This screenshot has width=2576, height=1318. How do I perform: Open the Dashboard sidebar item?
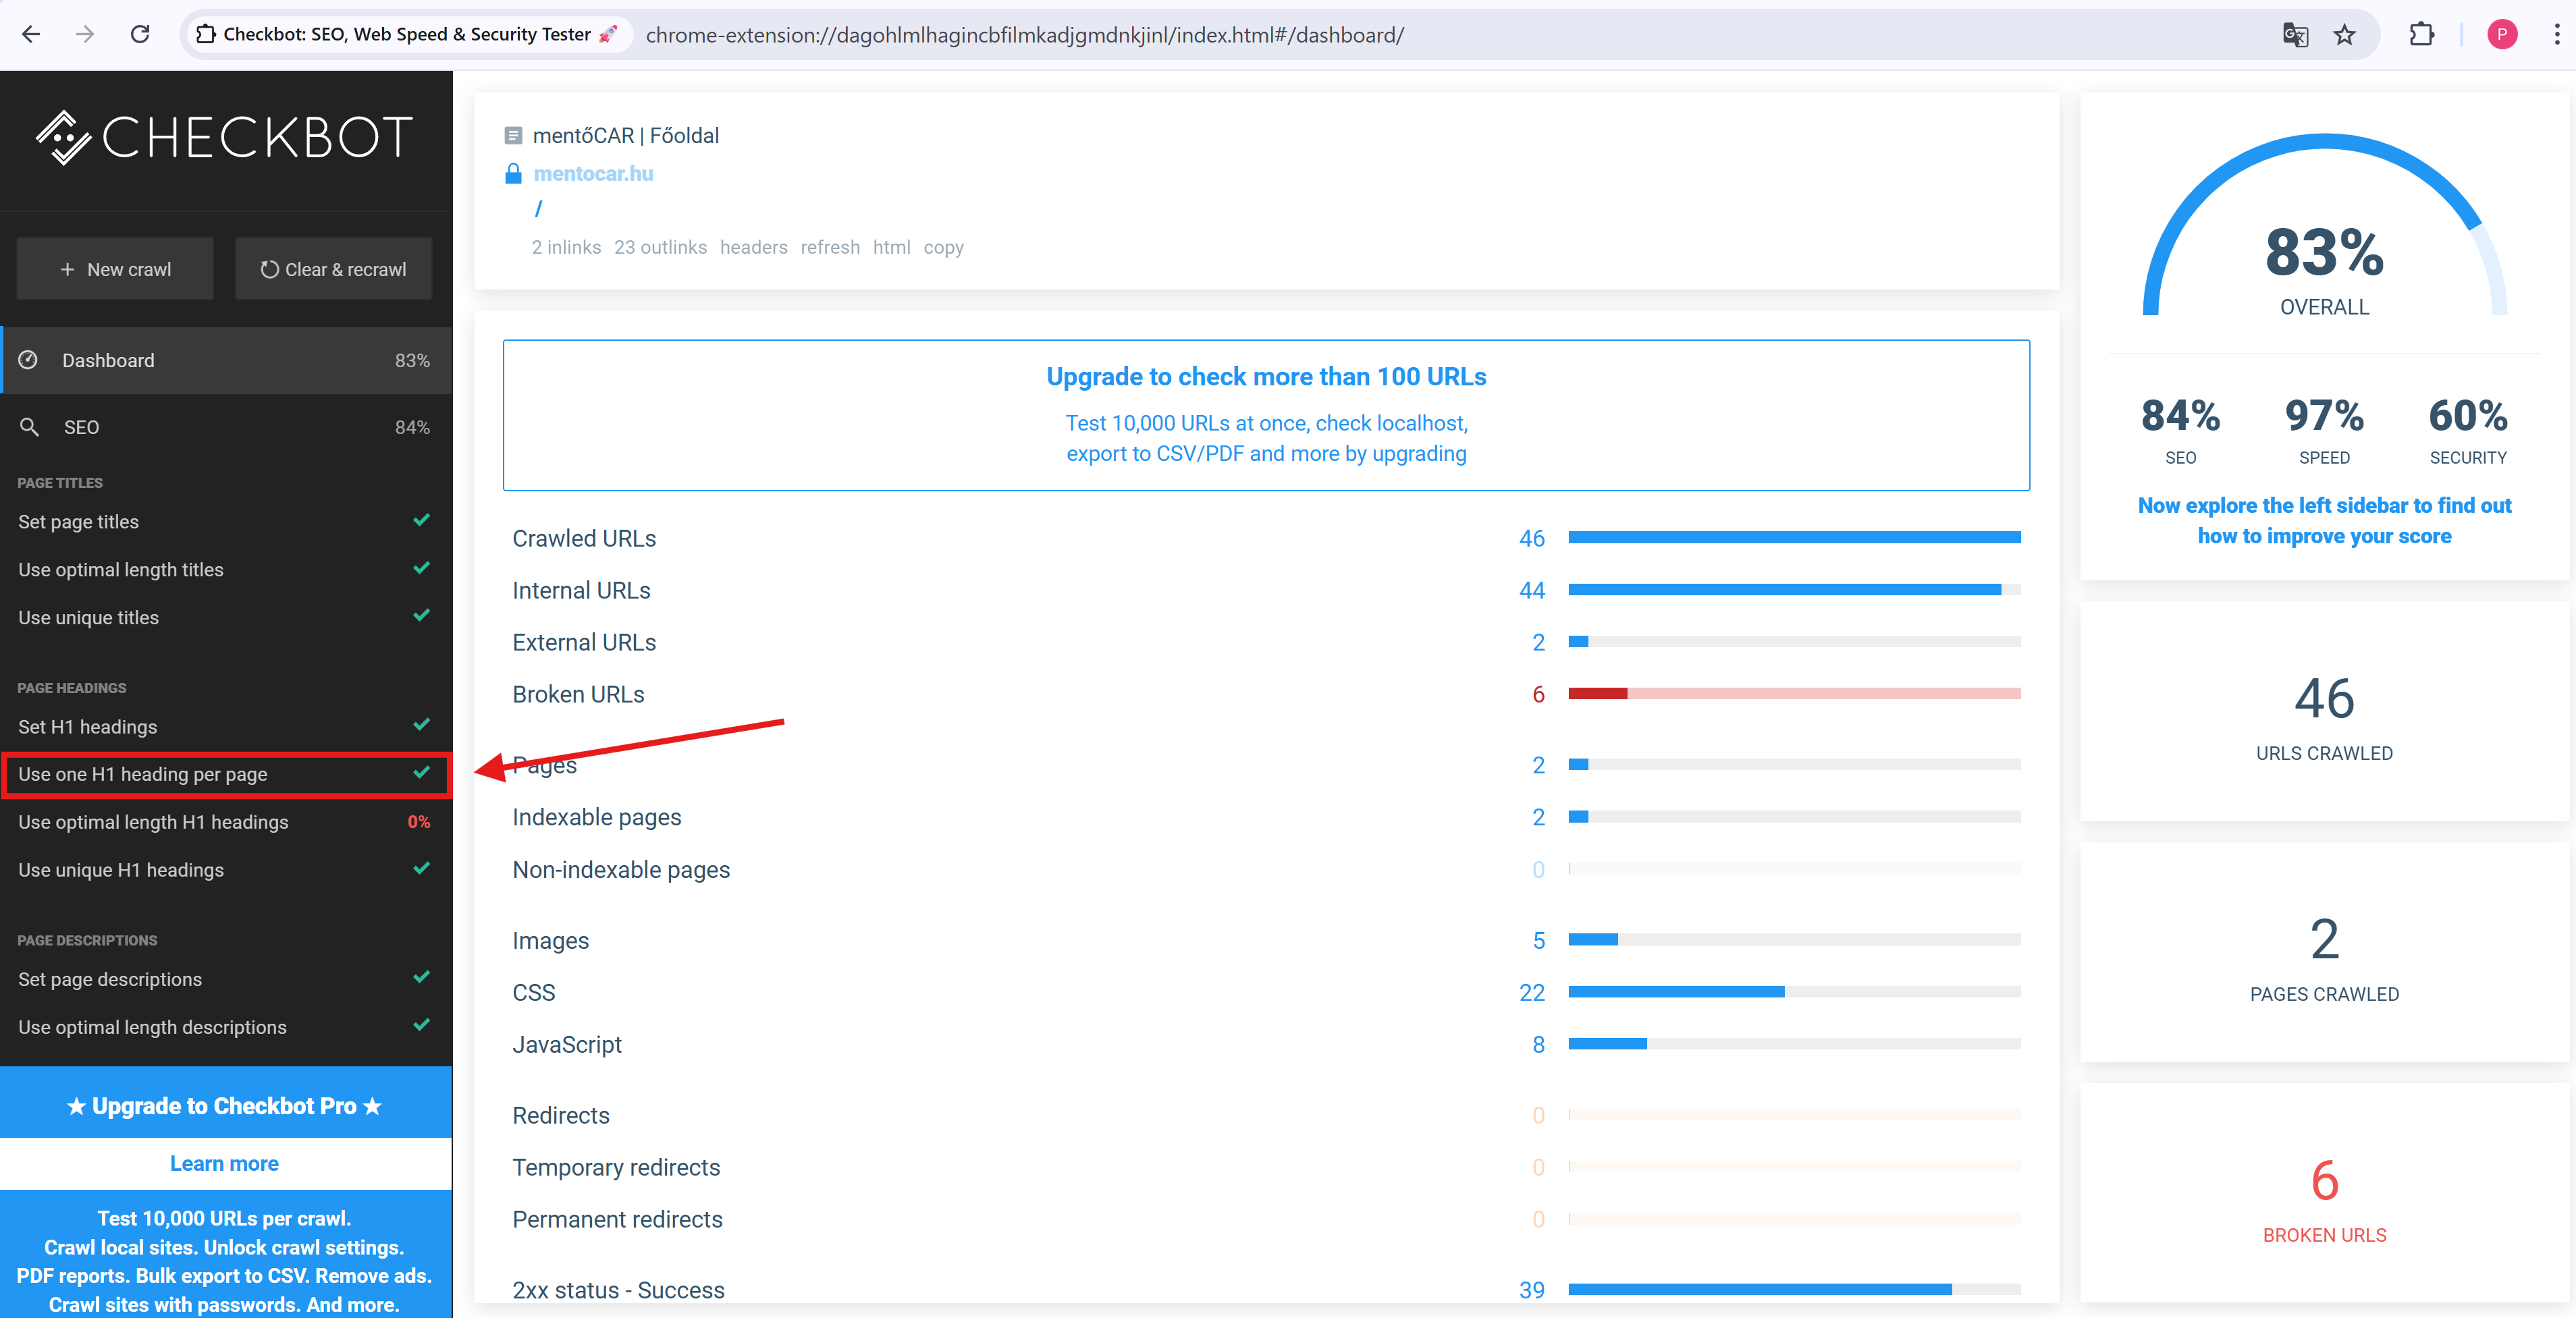click(108, 360)
